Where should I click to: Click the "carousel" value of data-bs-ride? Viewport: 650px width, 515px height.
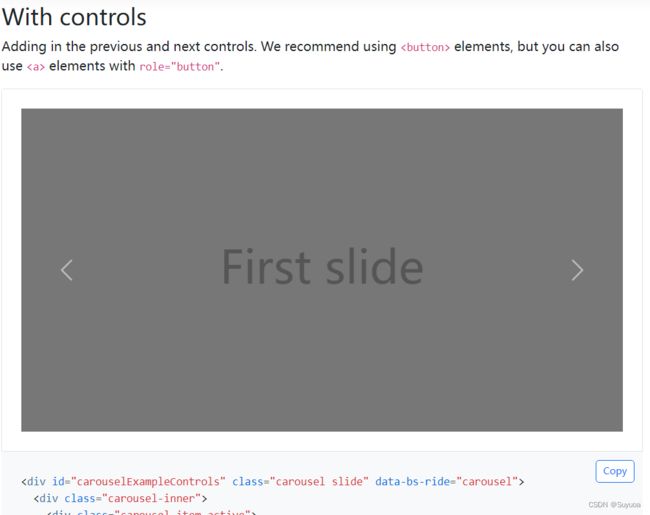(488, 481)
